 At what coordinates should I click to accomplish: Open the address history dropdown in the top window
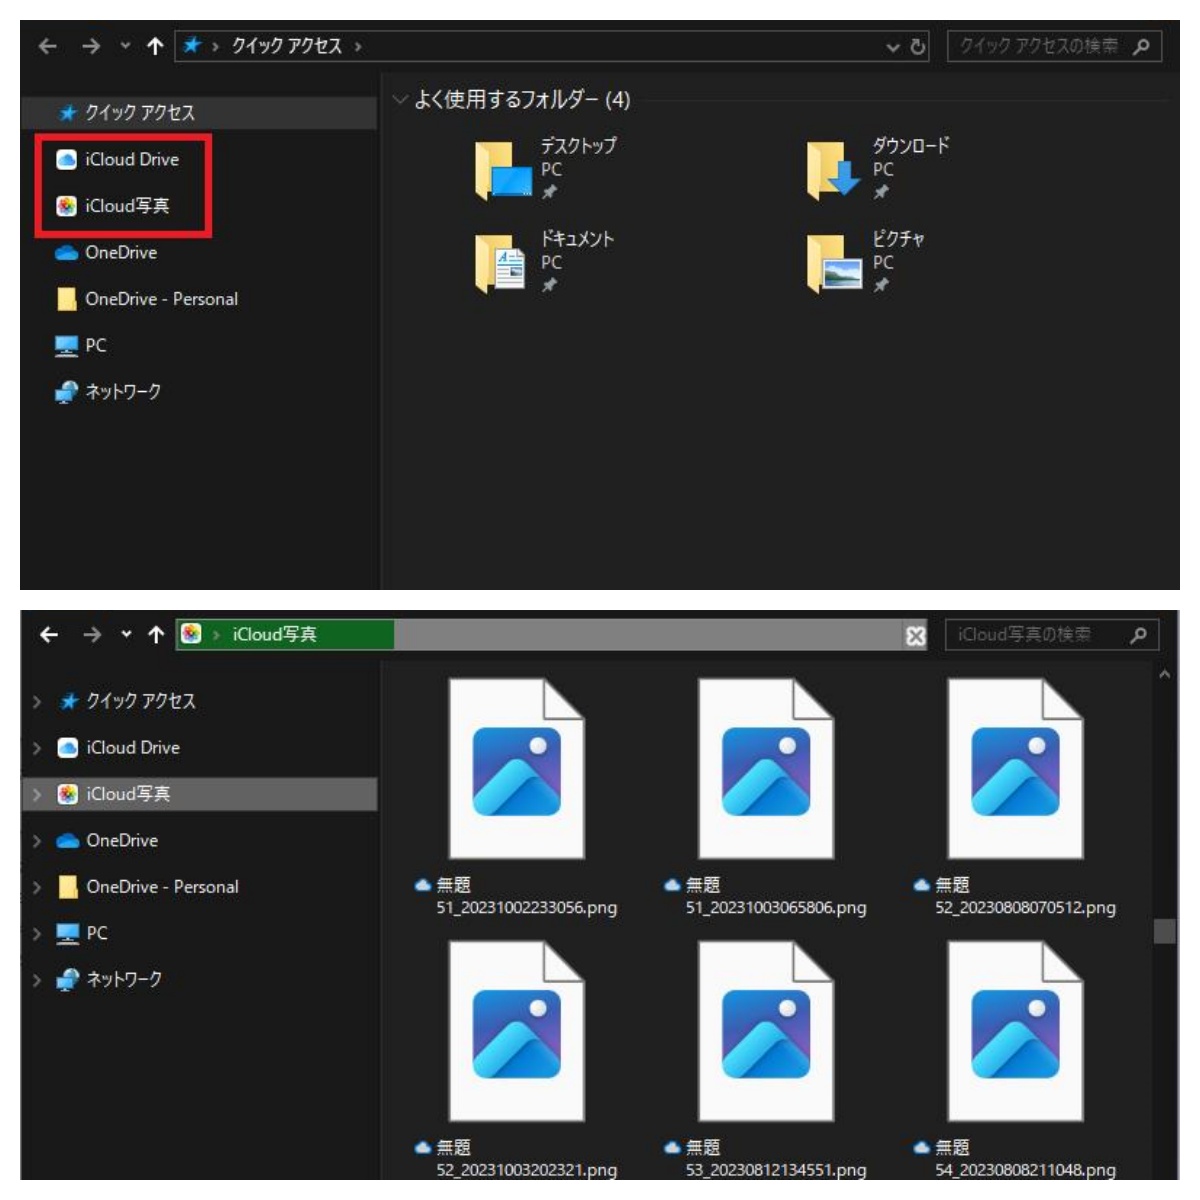[892, 47]
